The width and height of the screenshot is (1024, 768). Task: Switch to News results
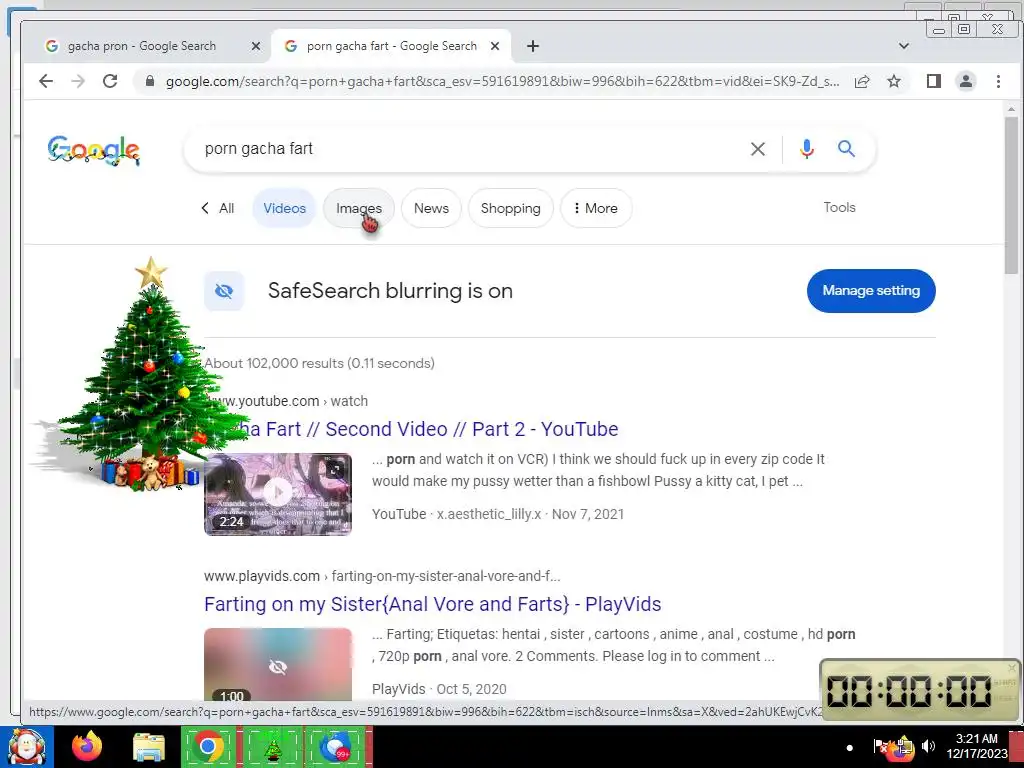coord(431,208)
